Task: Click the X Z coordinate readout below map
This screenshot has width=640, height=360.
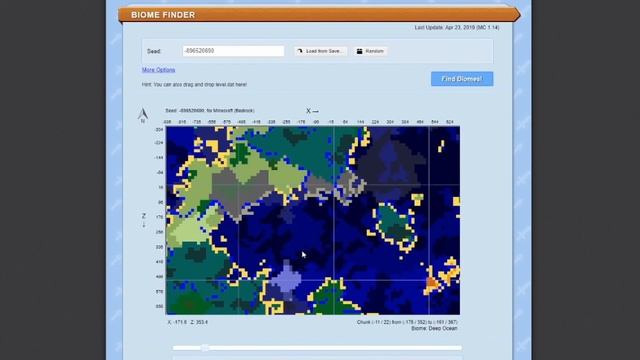Action: tap(188, 322)
